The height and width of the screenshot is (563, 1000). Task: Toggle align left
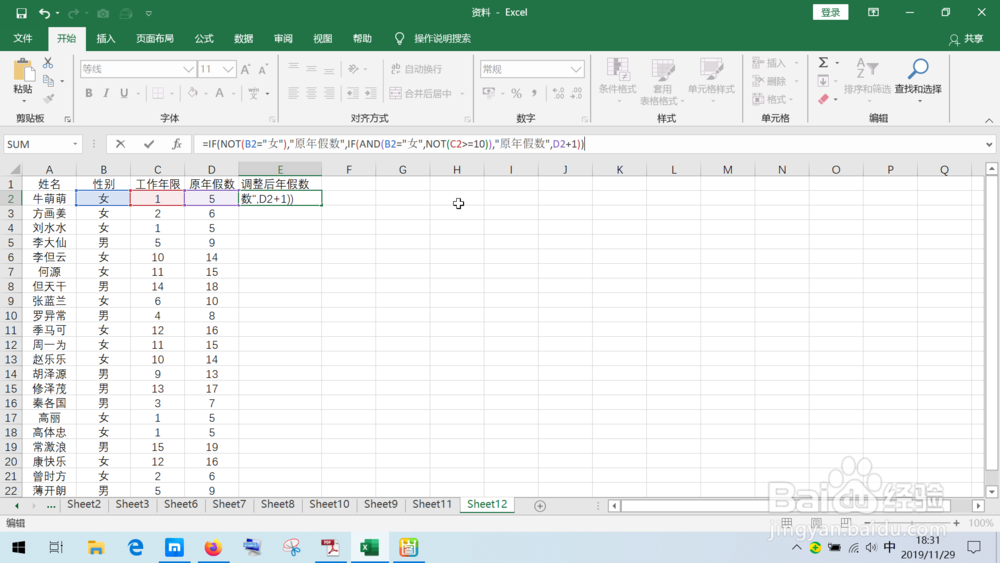click(x=293, y=93)
